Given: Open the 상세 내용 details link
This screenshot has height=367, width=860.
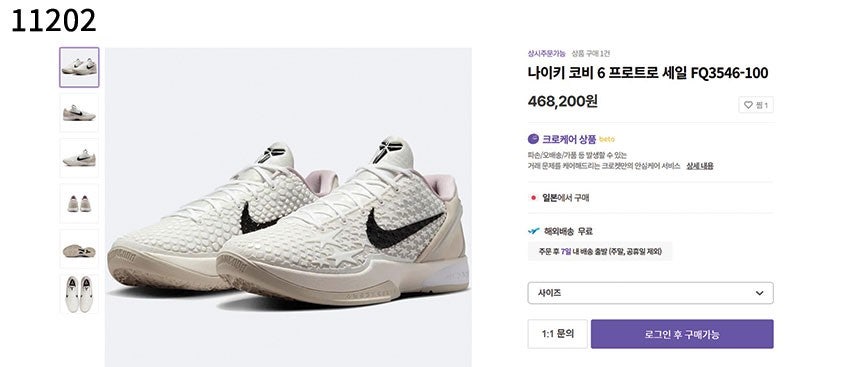Looking at the screenshot, I should (699, 166).
